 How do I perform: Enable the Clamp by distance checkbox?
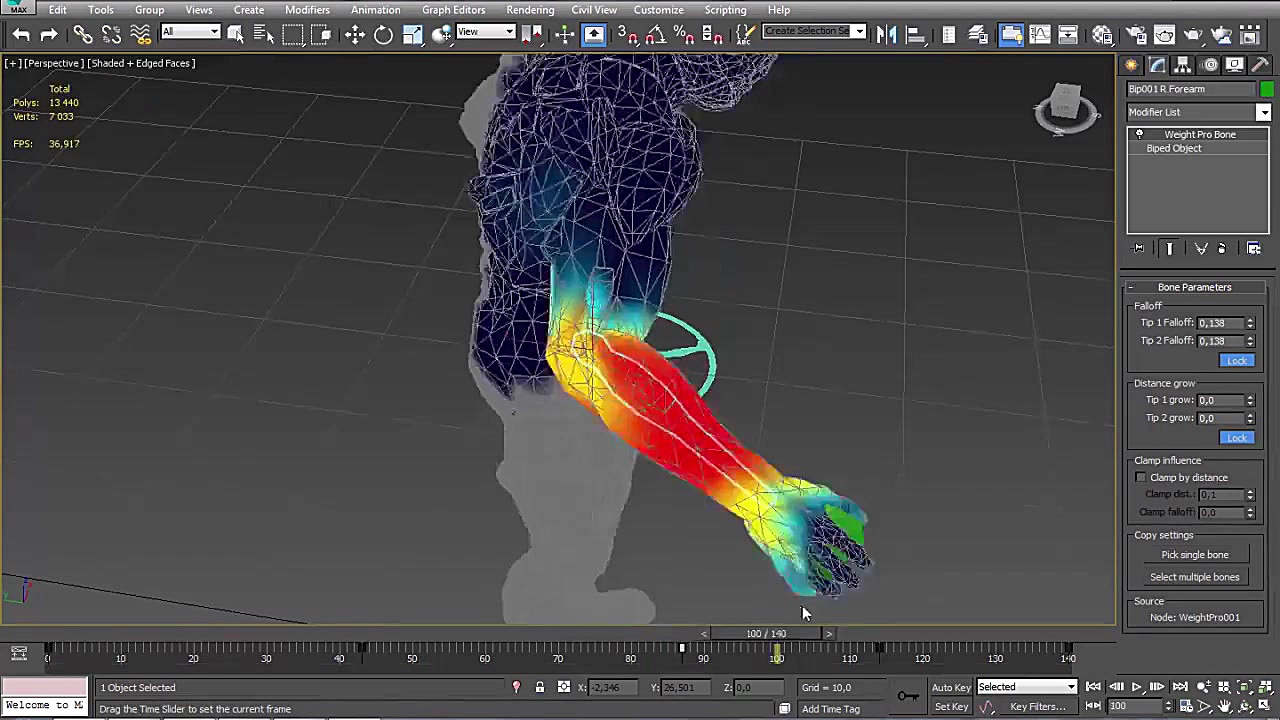(x=1141, y=478)
